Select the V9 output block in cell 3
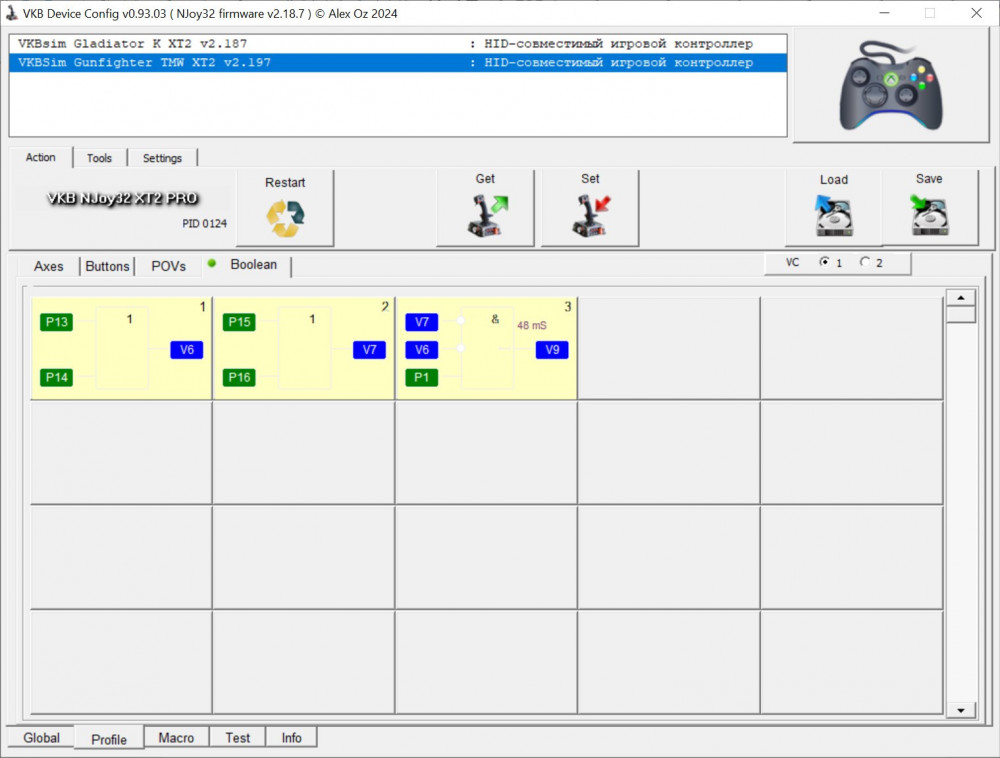This screenshot has height=758, width=1000. (x=551, y=350)
